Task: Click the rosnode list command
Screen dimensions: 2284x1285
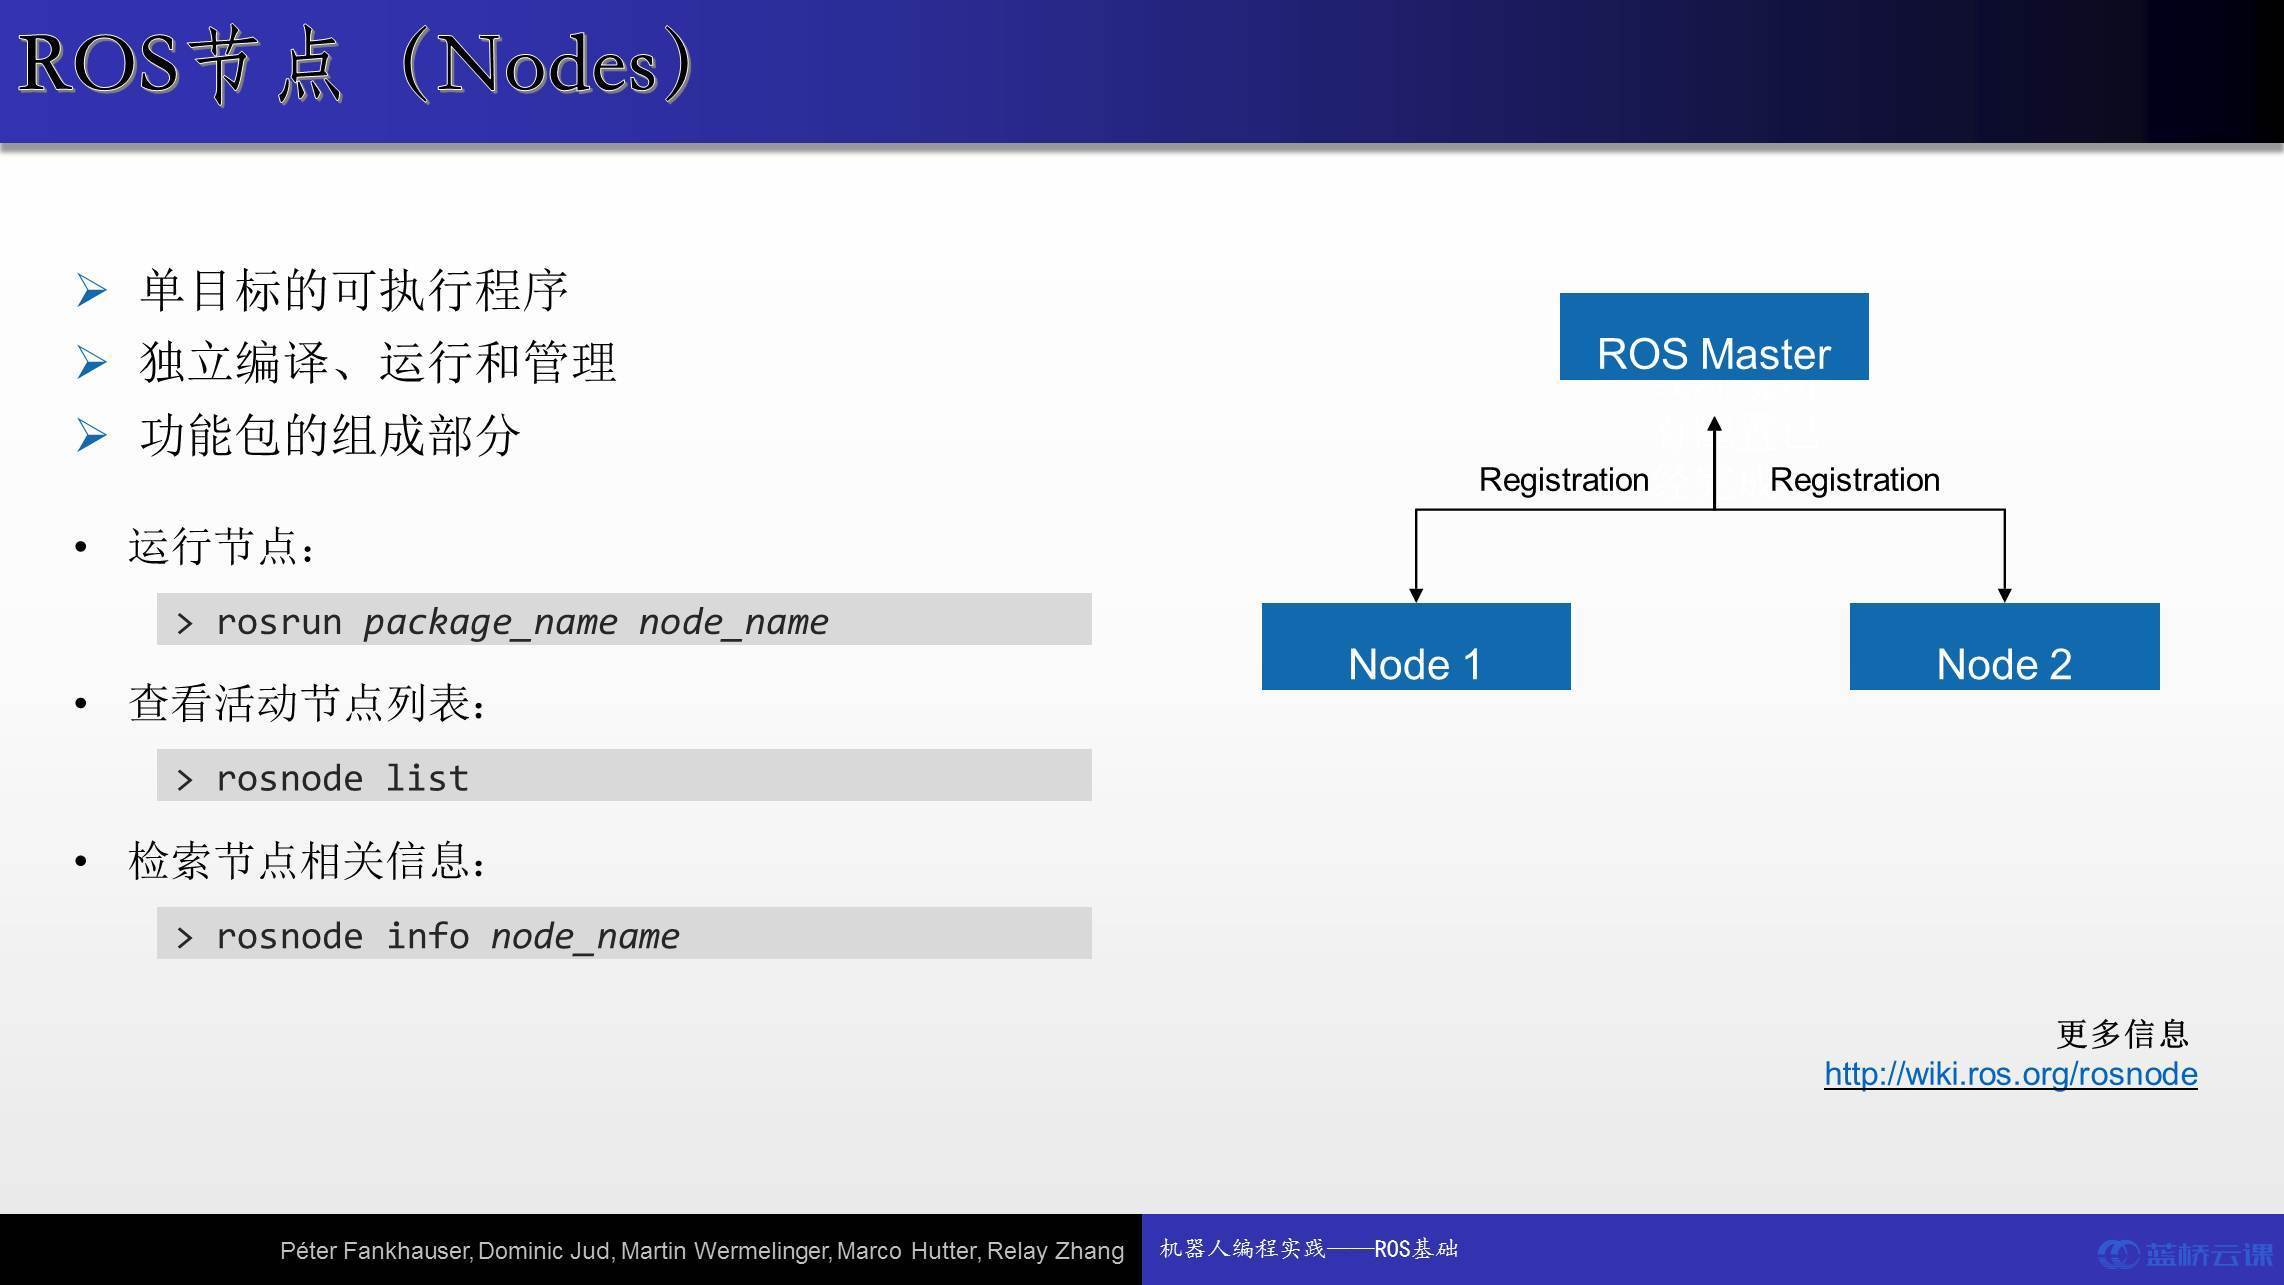Action: coord(624,776)
